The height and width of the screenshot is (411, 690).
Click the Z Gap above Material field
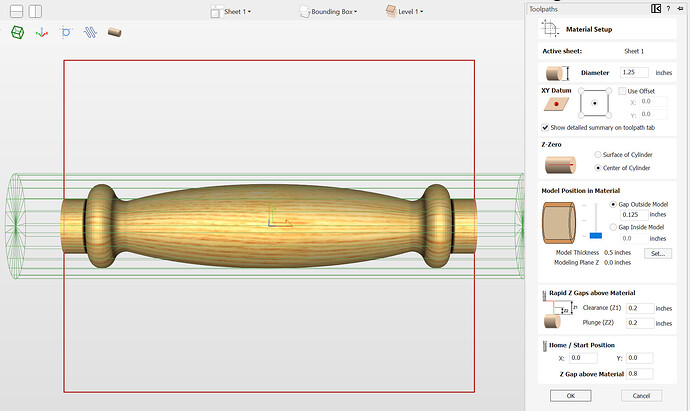pyautogui.click(x=639, y=374)
